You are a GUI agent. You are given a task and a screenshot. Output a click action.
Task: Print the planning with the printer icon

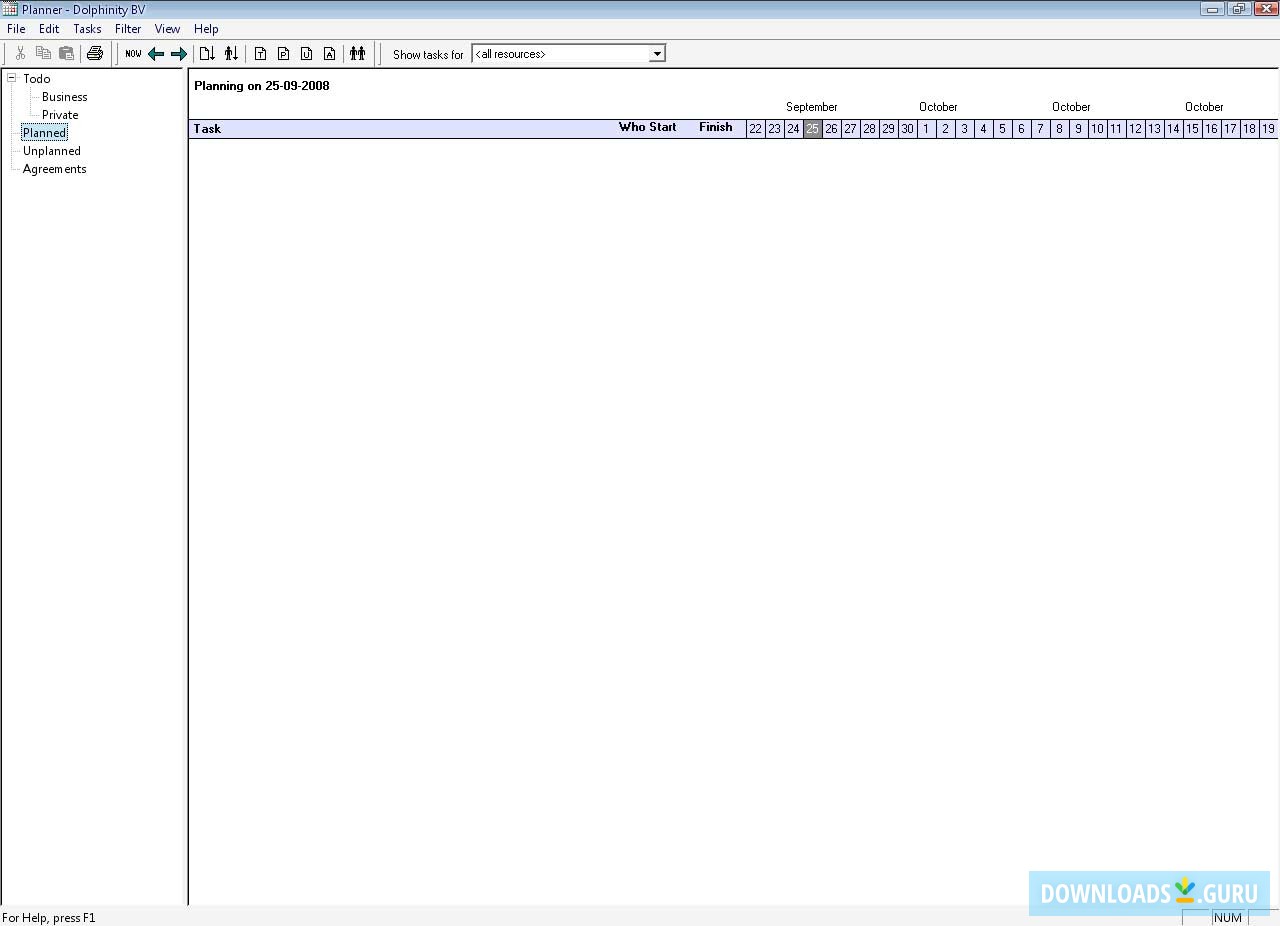click(x=95, y=54)
